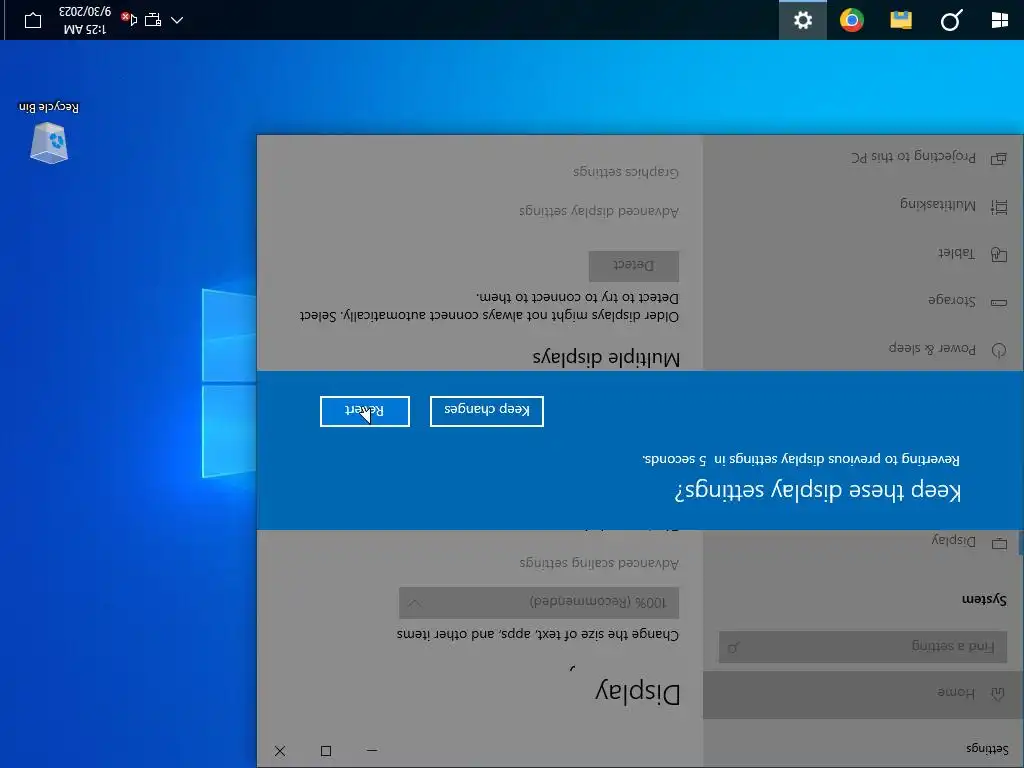The height and width of the screenshot is (768, 1024).
Task: Minimize the Settings window
Action: pyautogui.click(x=372, y=750)
